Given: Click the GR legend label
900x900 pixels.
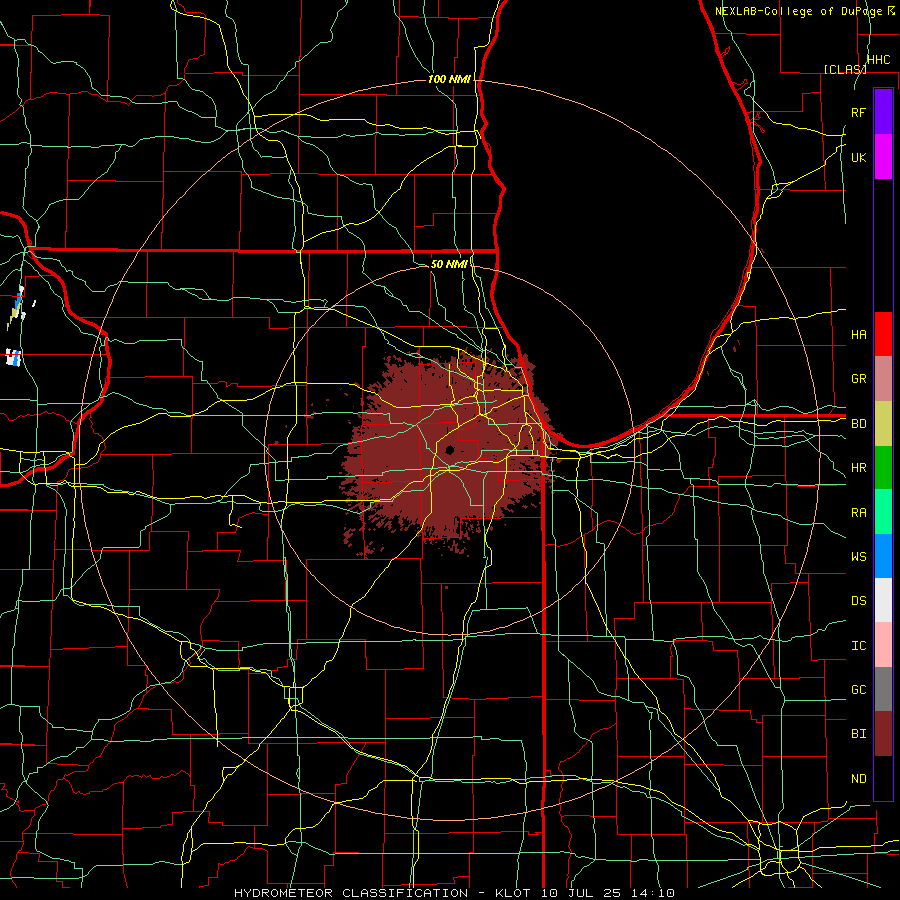Looking at the screenshot, I should click(858, 379).
